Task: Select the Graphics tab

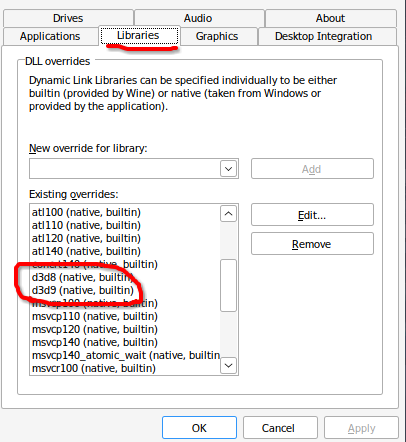Action: pyautogui.click(x=217, y=36)
